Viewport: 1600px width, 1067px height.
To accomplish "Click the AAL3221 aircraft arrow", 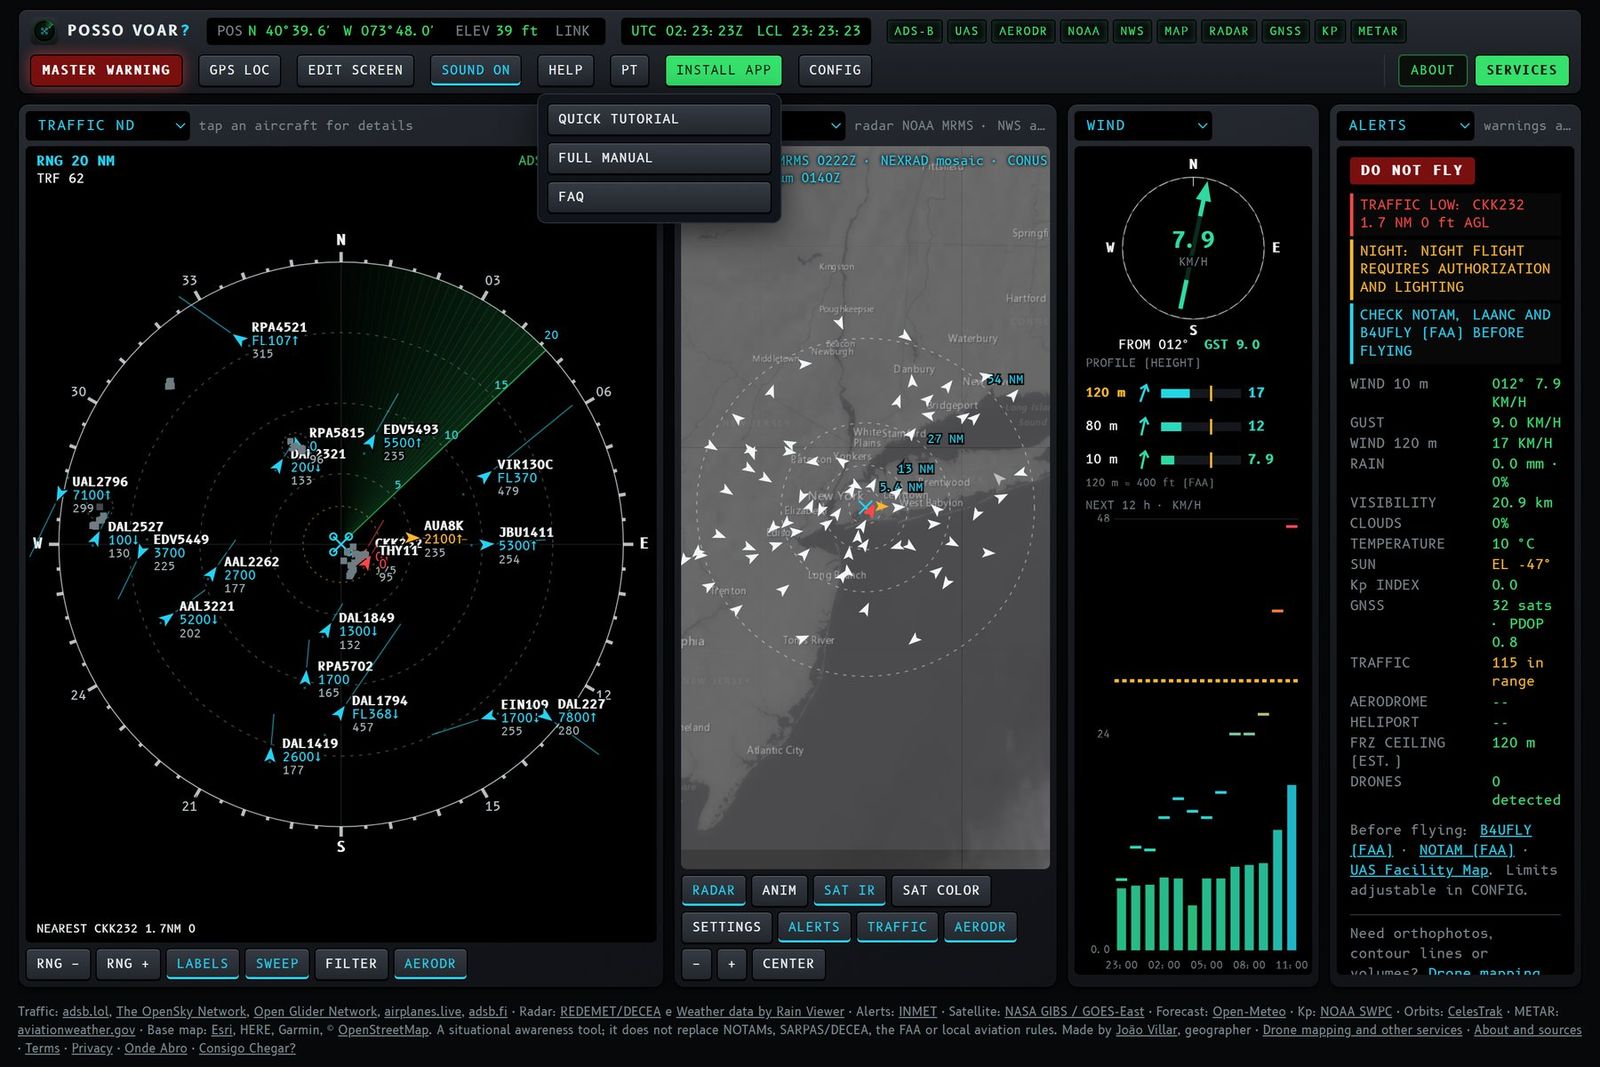I will 167,619.
